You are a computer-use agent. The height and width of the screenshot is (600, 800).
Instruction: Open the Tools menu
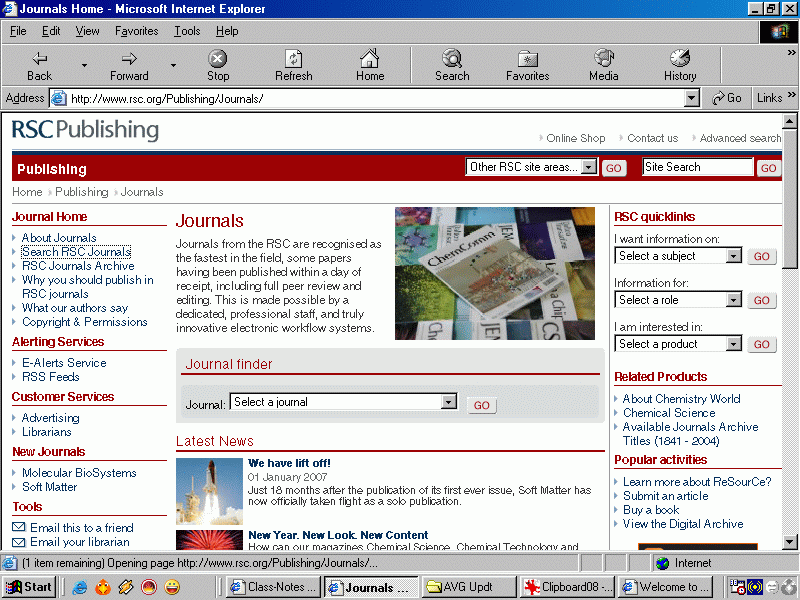tap(187, 31)
